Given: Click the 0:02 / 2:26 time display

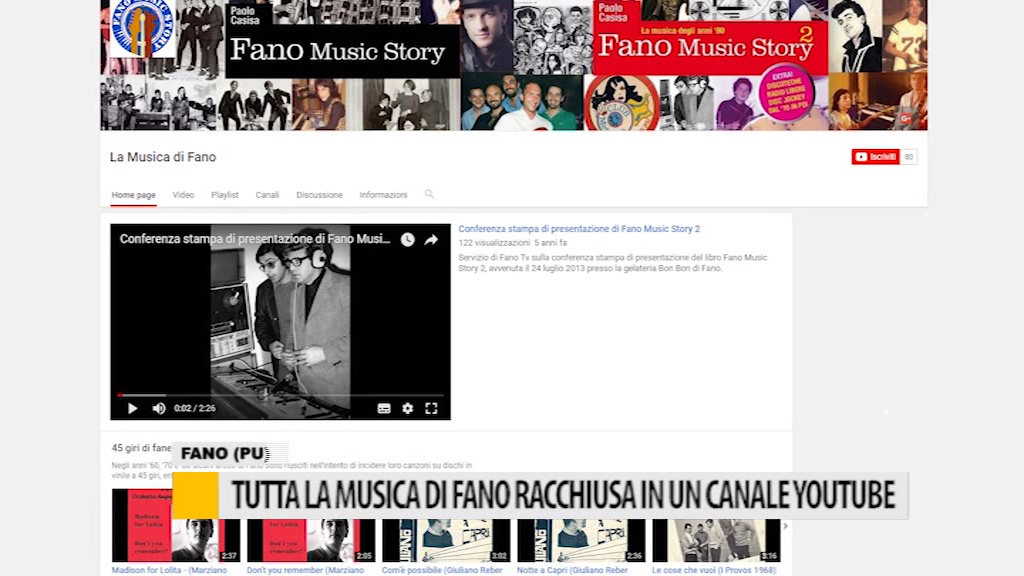Looking at the screenshot, I should click(x=195, y=408).
